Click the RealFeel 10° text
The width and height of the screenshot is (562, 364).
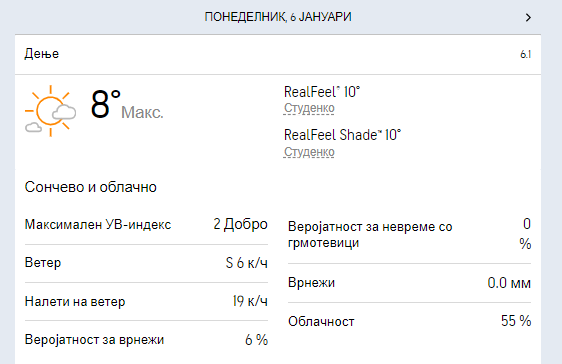(322, 92)
